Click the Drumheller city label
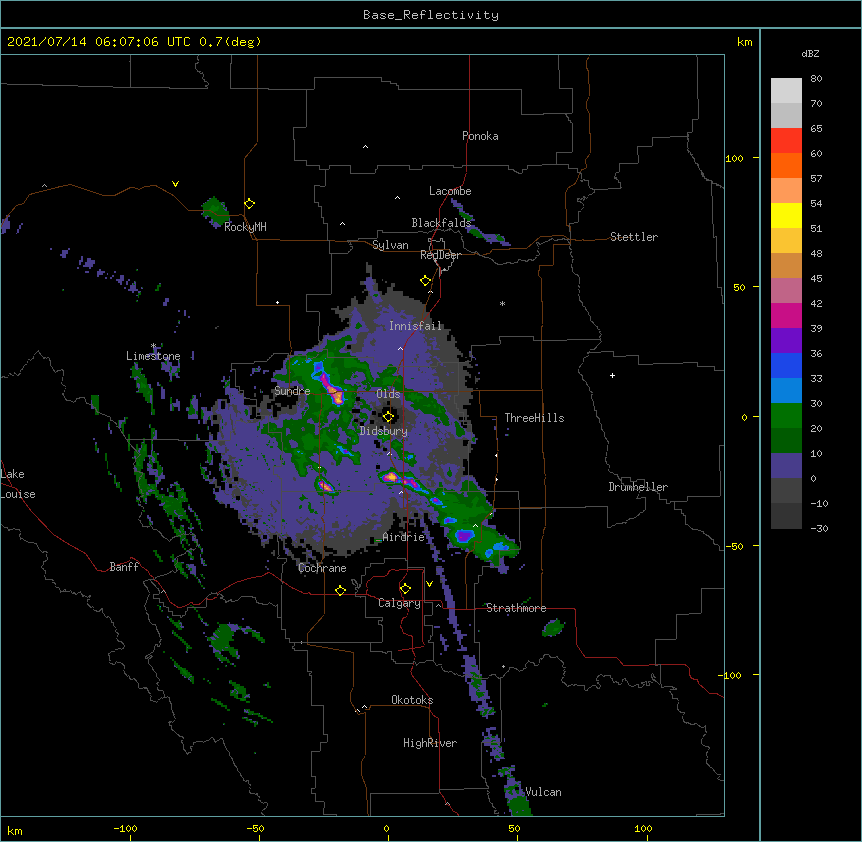 coord(638,487)
